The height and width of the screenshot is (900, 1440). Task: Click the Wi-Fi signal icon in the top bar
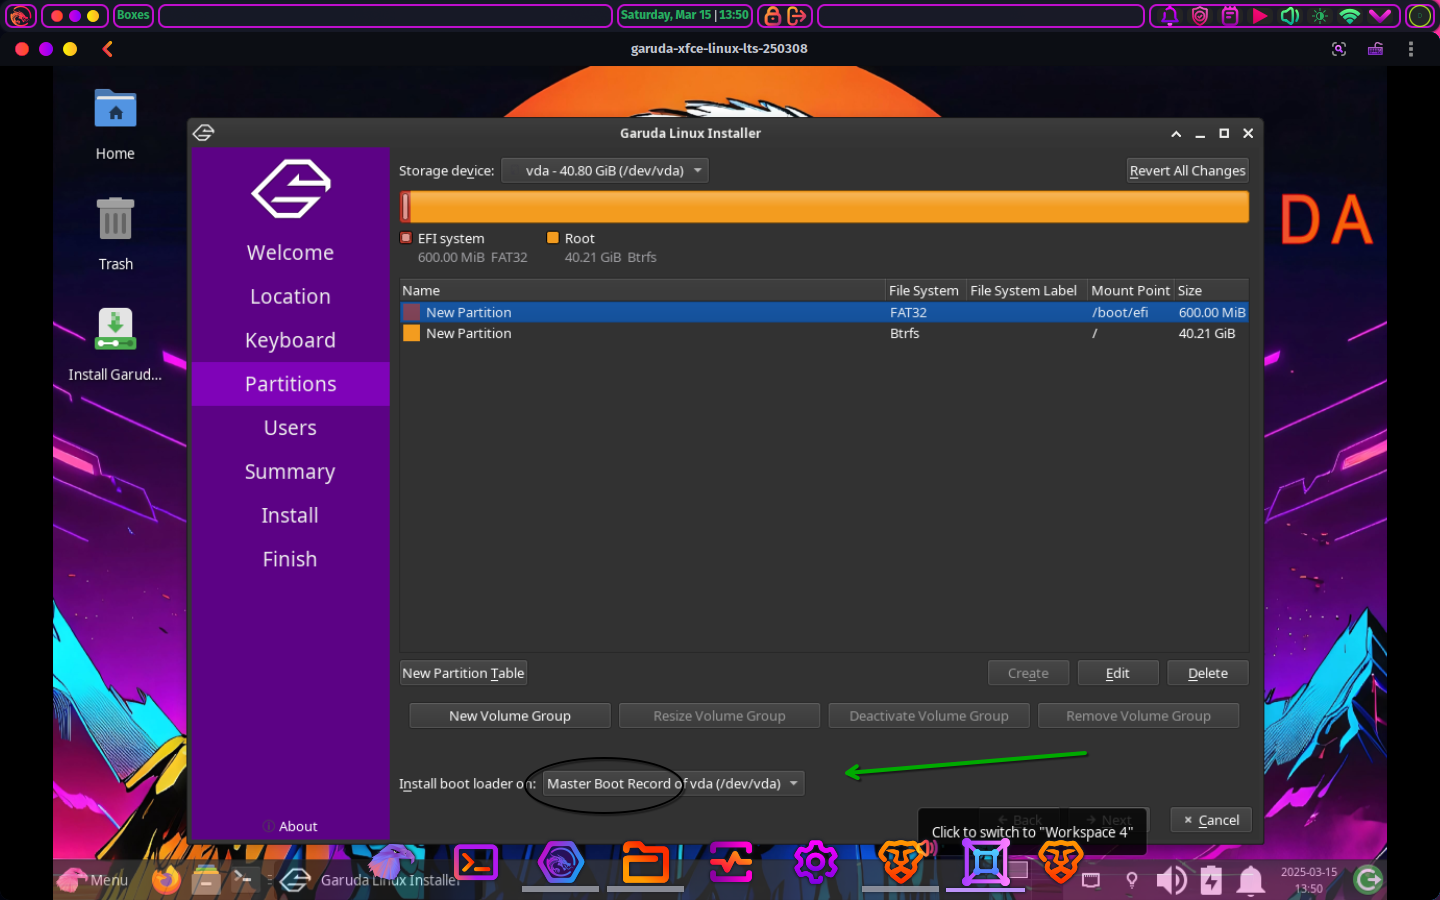click(1350, 16)
